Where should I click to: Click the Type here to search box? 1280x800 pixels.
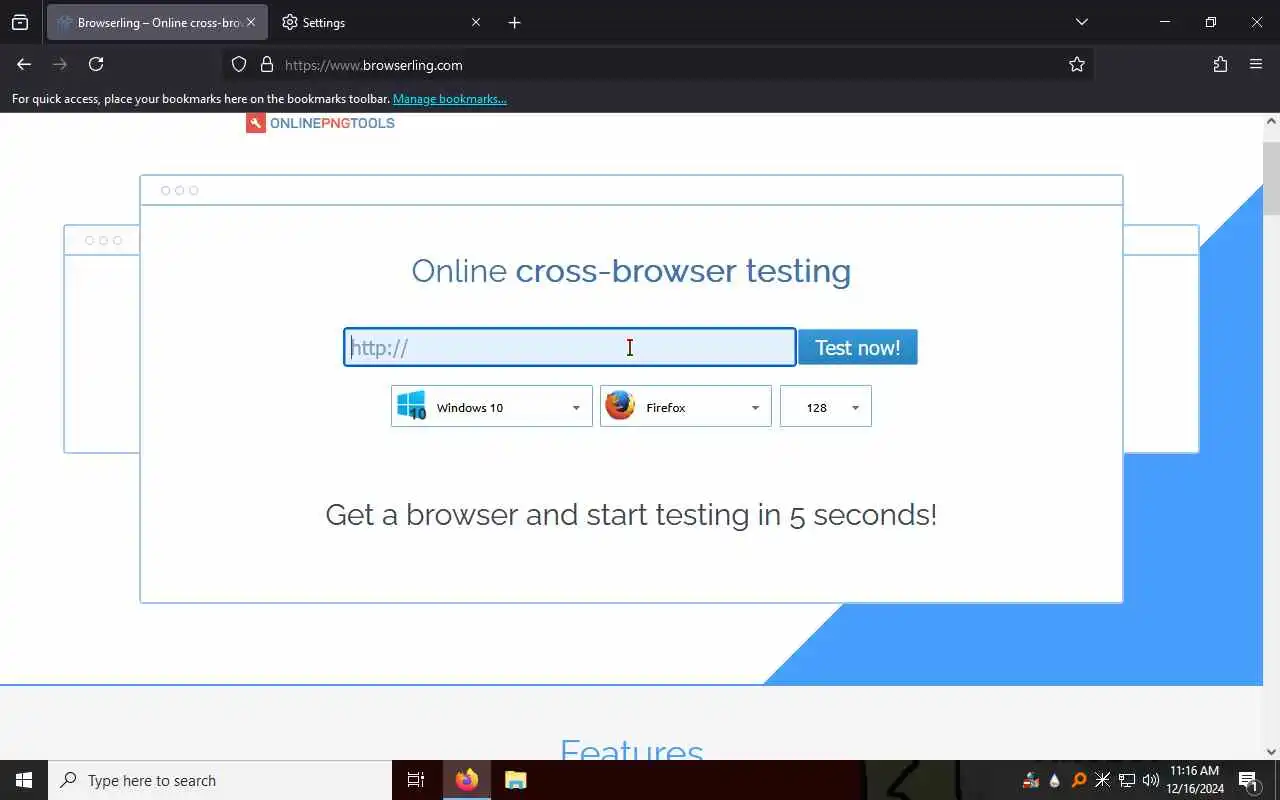(220, 780)
